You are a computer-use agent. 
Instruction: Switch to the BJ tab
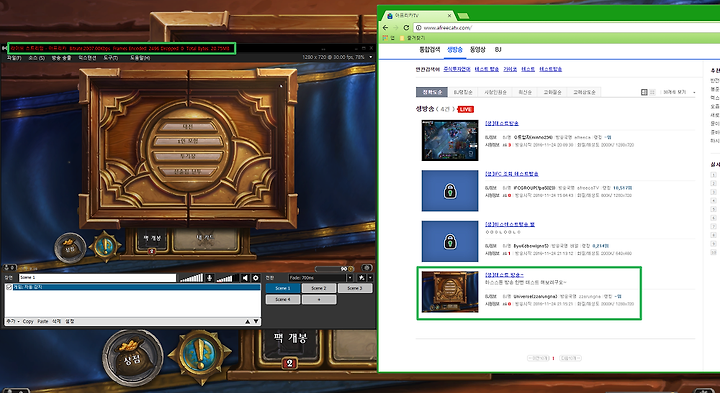tap(498, 50)
